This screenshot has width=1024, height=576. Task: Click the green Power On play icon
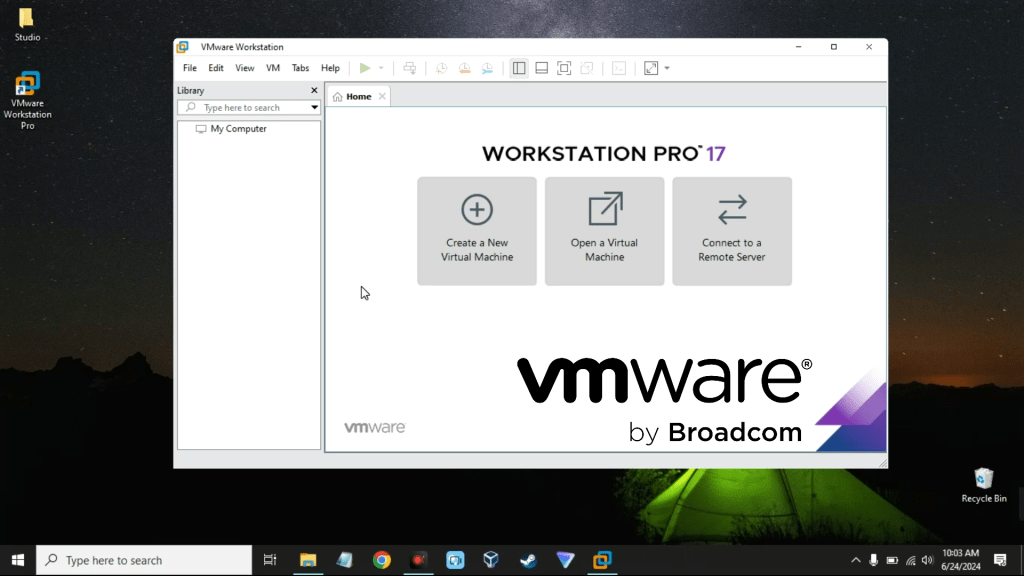365,68
